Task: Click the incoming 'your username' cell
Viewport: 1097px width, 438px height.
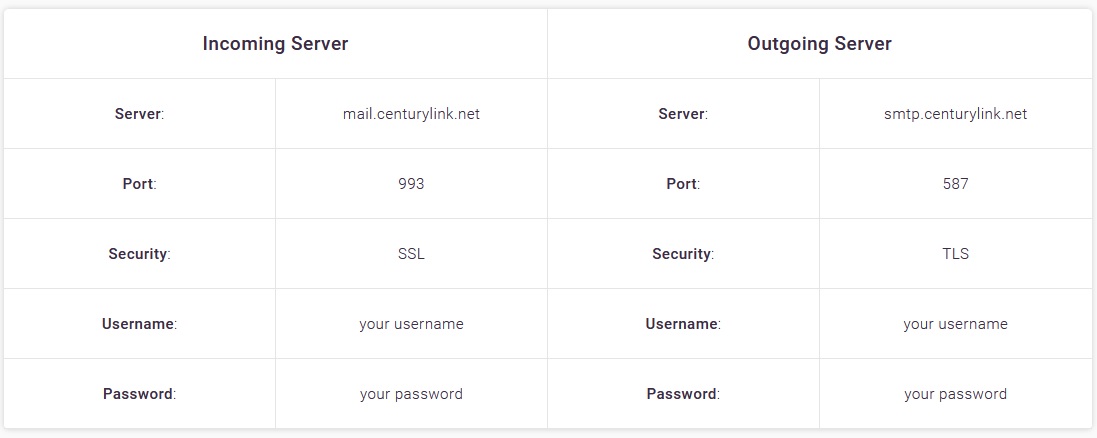Action: tap(411, 324)
